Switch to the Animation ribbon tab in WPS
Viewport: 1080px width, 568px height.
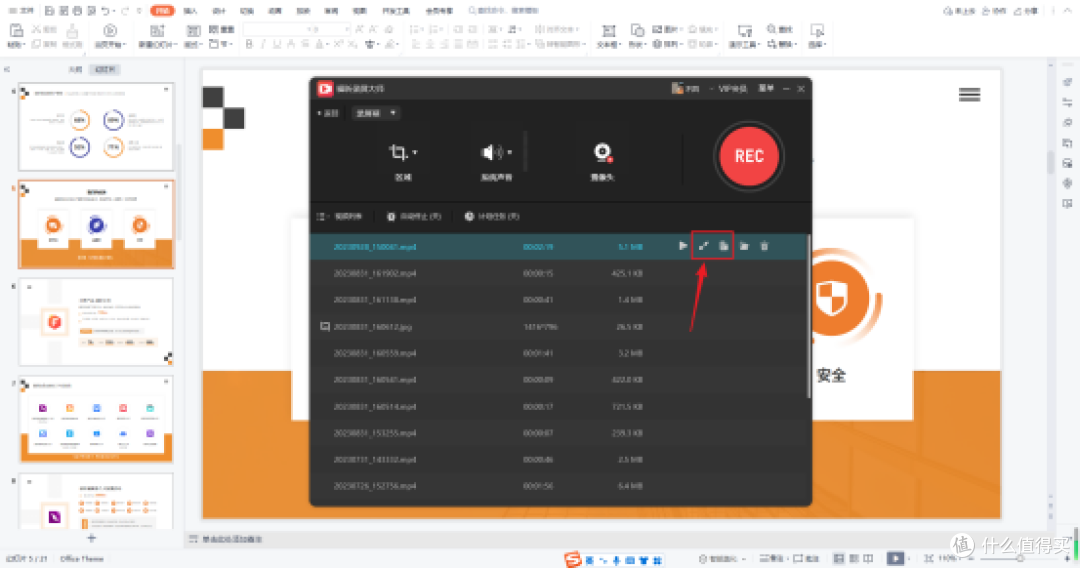click(x=275, y=11)
